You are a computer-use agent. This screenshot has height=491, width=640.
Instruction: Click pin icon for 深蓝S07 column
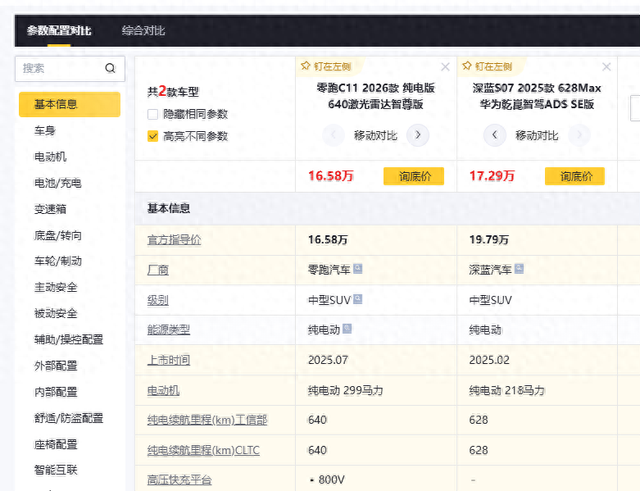pos(467,66)
